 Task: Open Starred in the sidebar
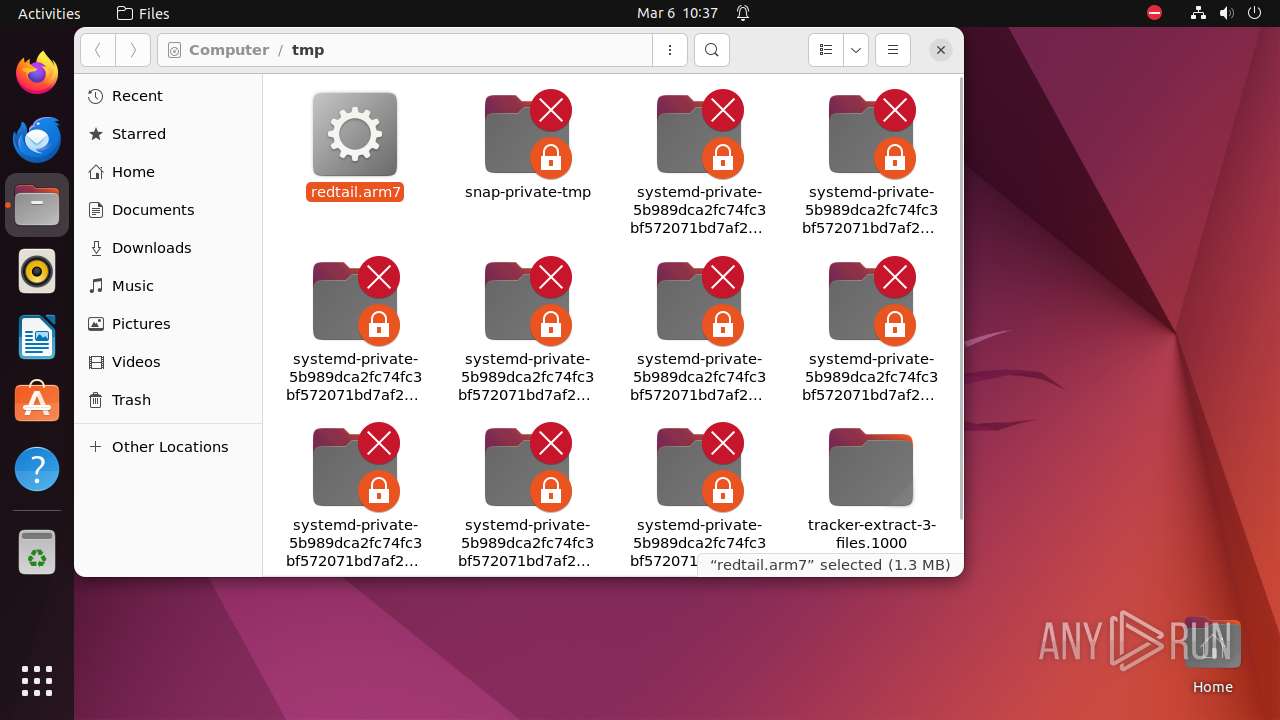[x=168, y=134]
